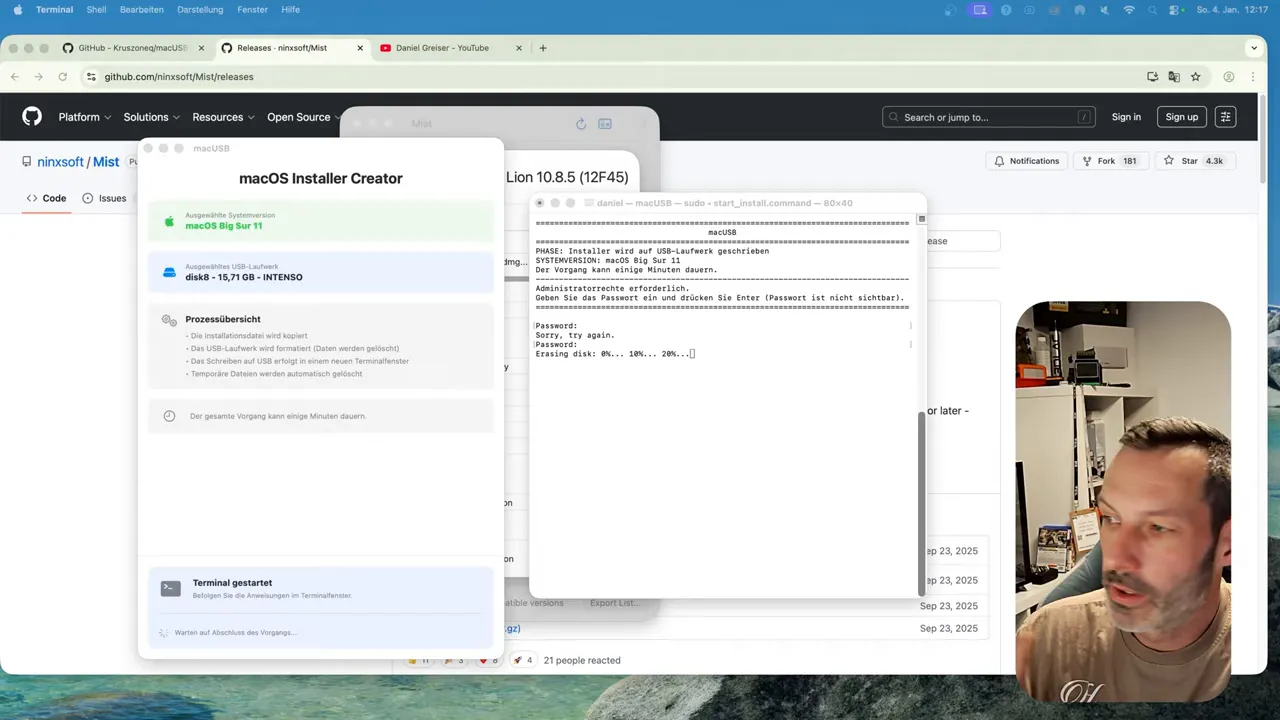The width and height of the screenshot is (1280, 720).
Task: Expand the Resources dropdown menu
Action: (223, 117)
